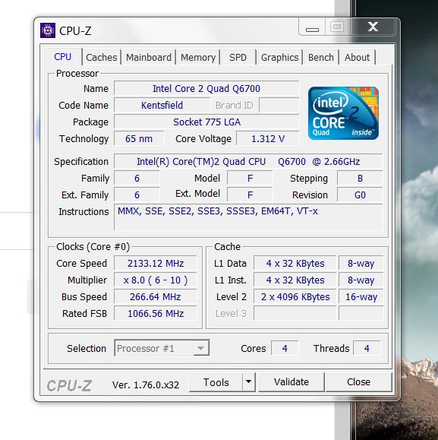Image resolution: width=438 pixels, height=440 pixels.
Task: Click the Multiplier value x 8.0 ( 6 - 10 )
Action: tap(155, 280)
